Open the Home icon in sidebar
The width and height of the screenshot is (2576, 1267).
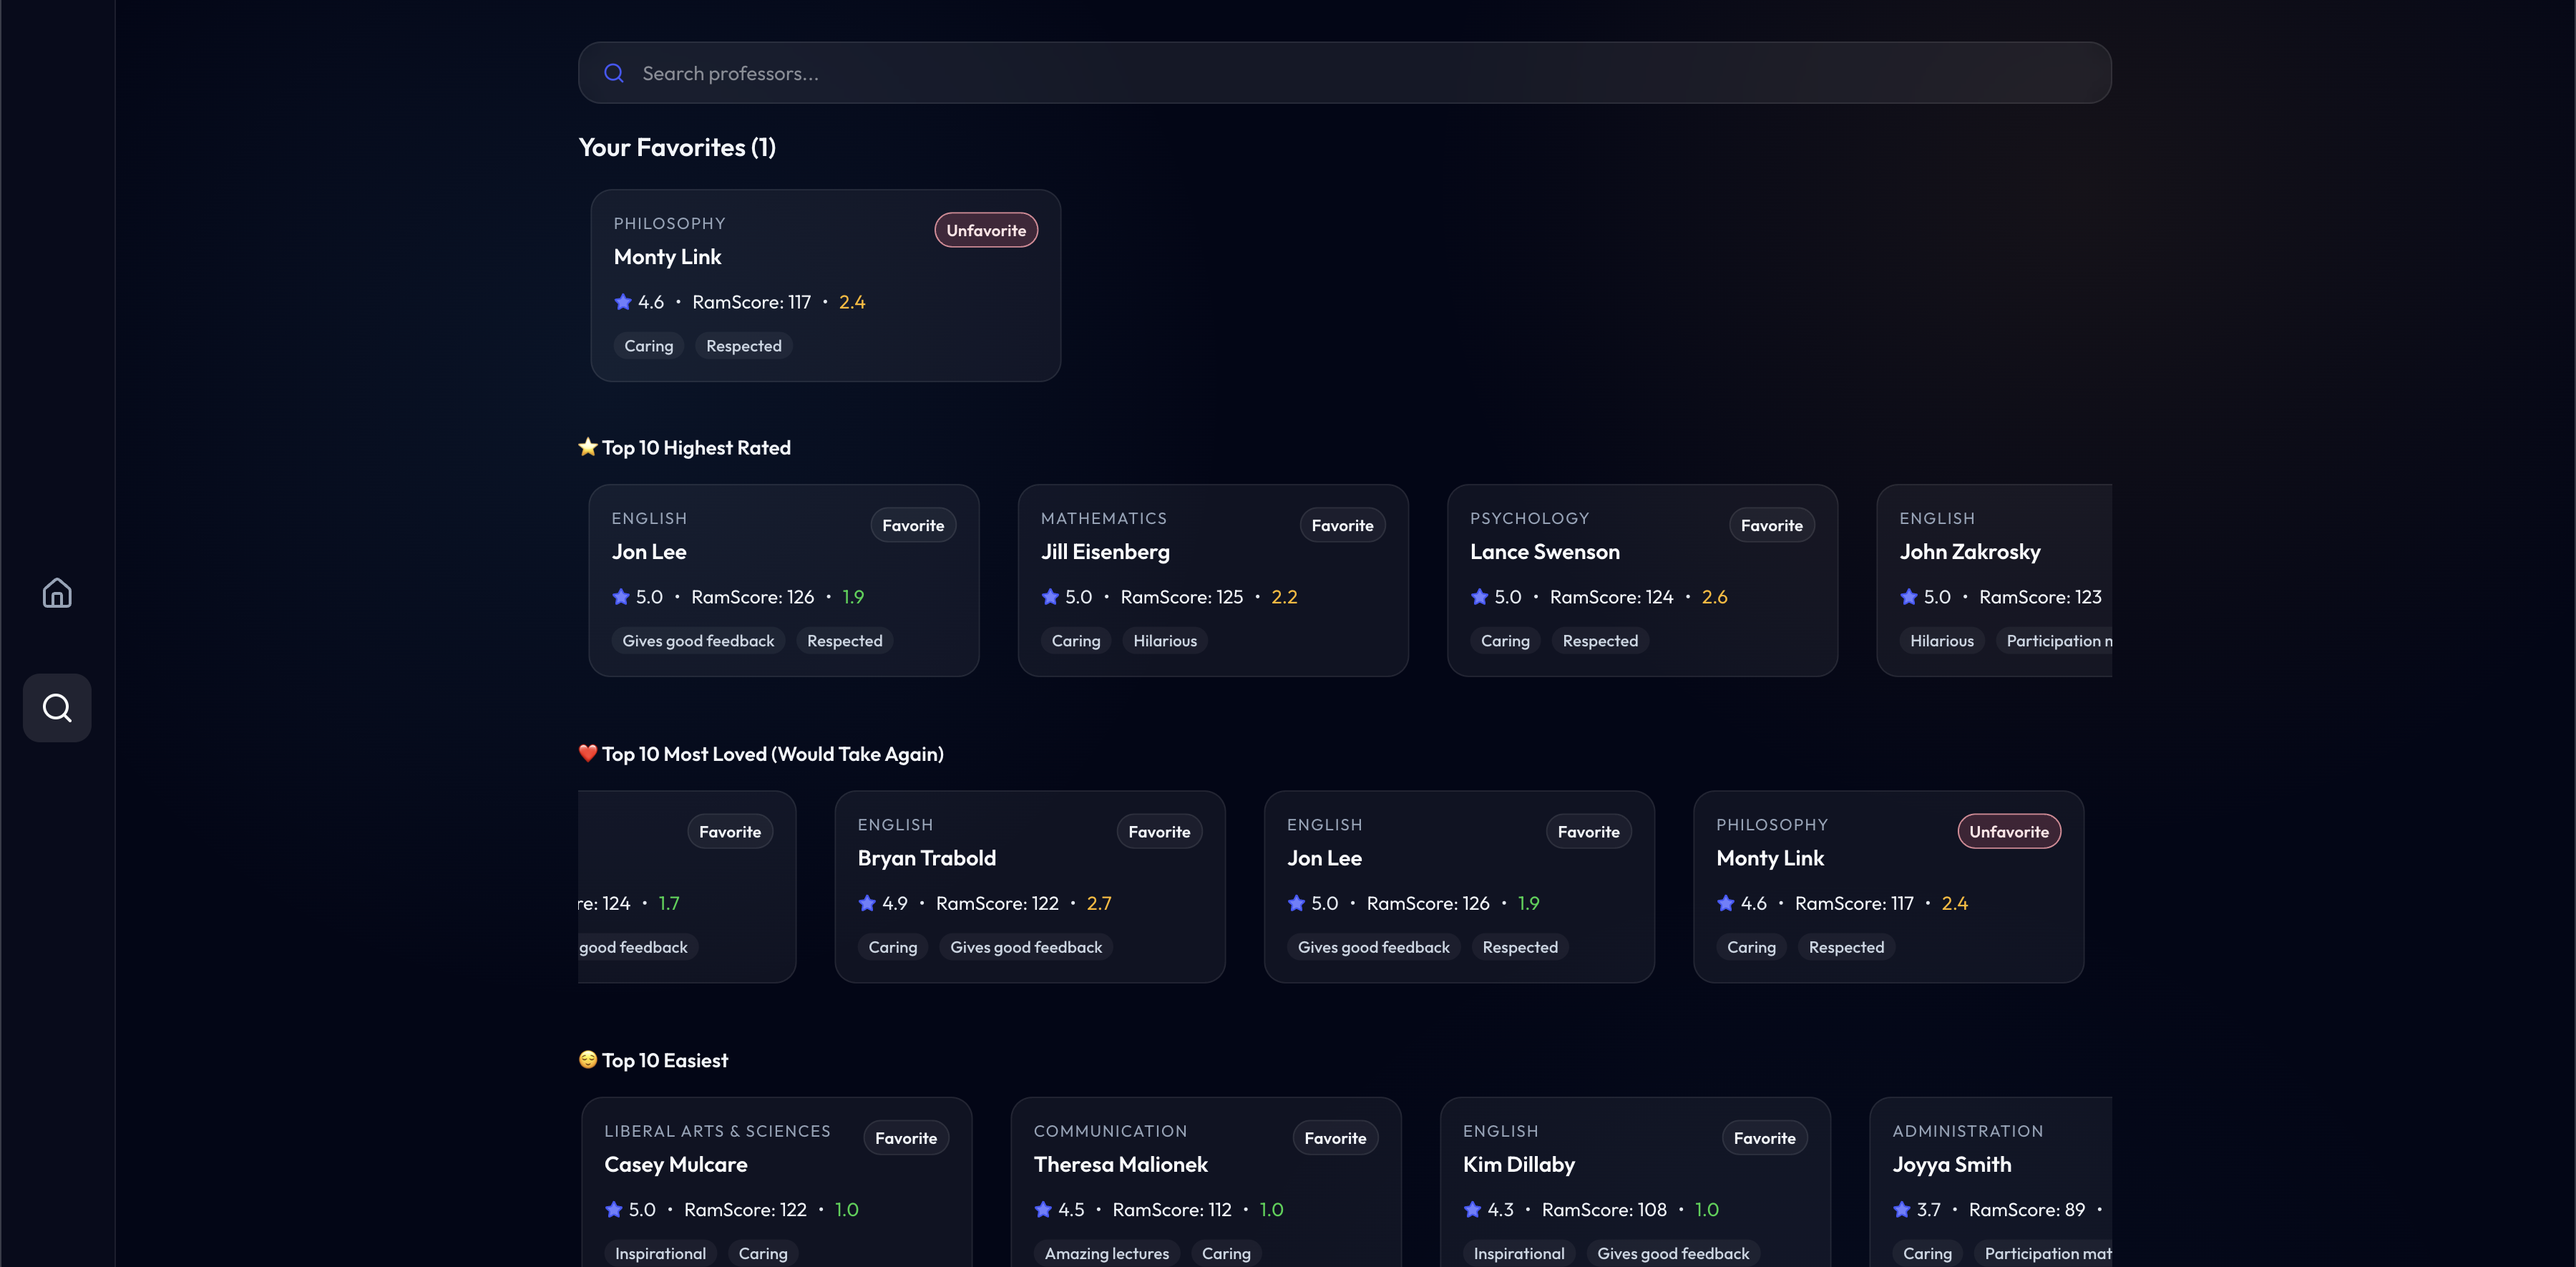pos(57,593)
